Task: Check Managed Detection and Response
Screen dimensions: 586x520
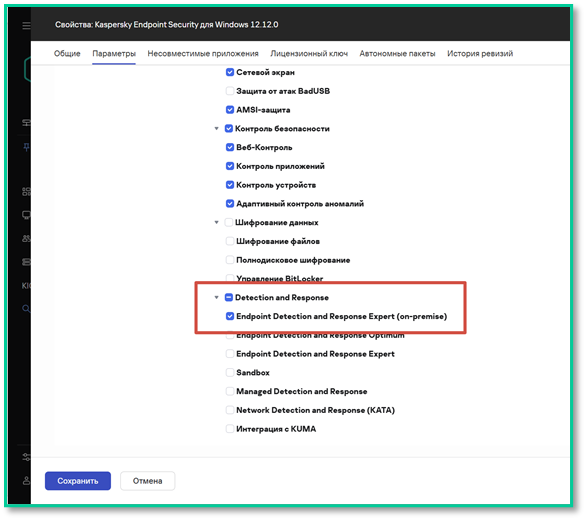Action: pyautogui.click(x=230, y=391)
